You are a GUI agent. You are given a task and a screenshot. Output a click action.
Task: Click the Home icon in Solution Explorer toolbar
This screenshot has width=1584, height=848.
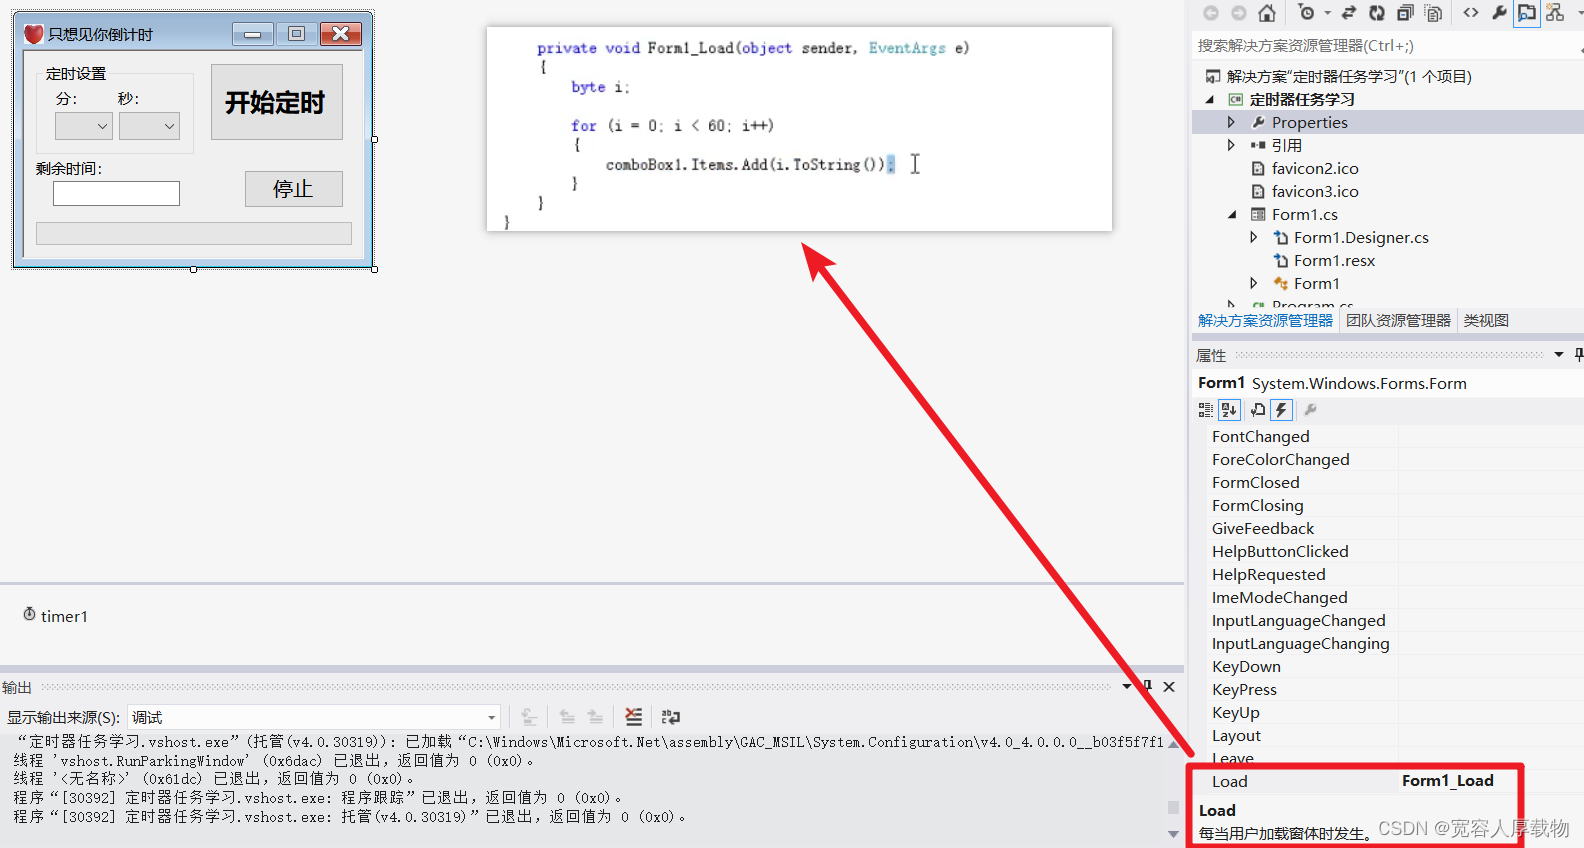(x=1267, y=13)
